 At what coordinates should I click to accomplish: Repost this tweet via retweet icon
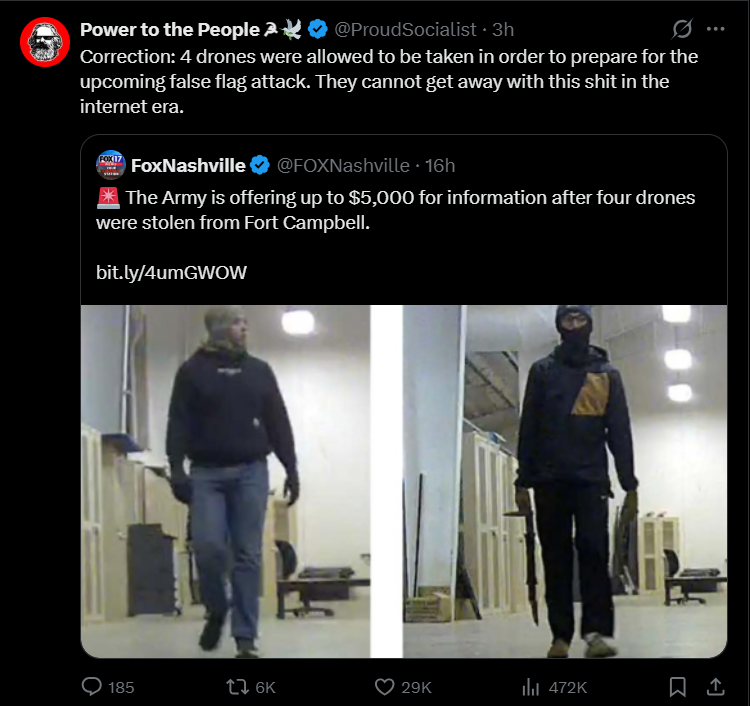click(237, 687)
